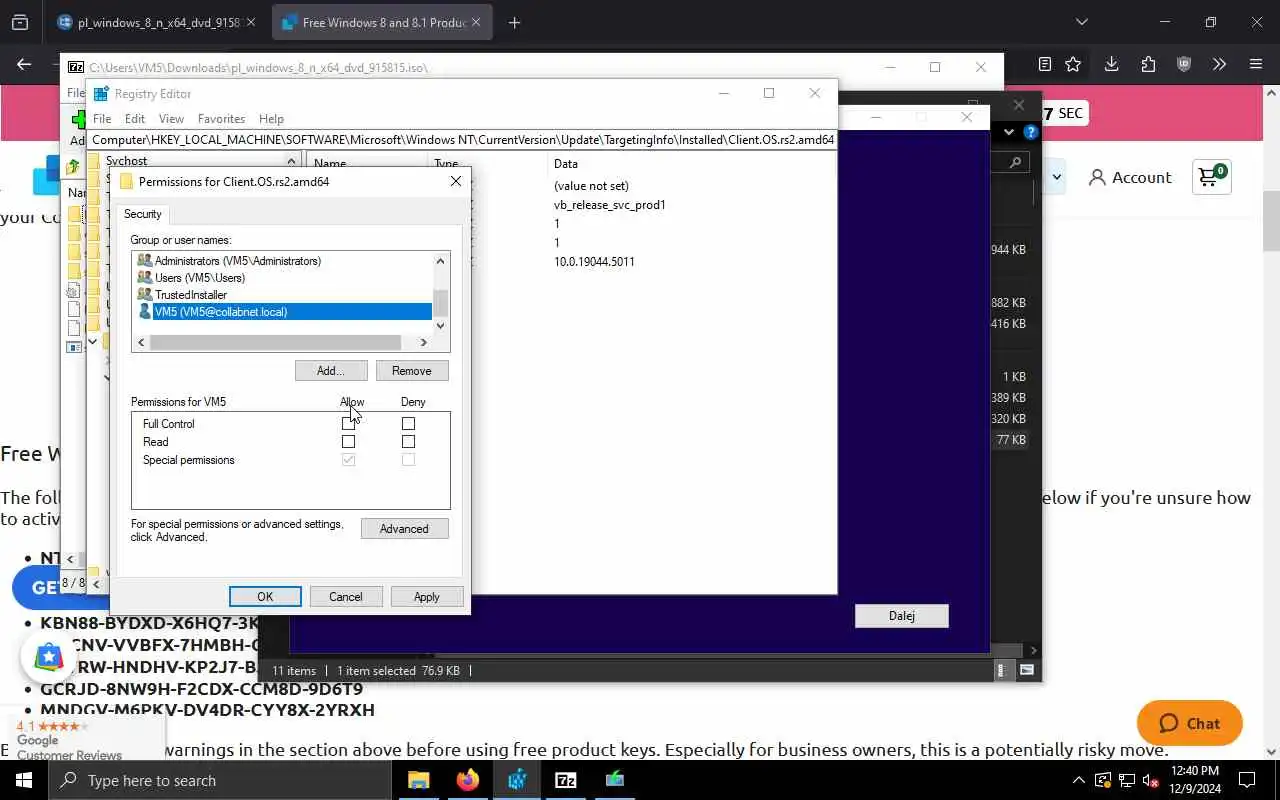The image size is (1280, 800).
Task: Click Add... button in Permissions dialog
Action: coord(331,370)
